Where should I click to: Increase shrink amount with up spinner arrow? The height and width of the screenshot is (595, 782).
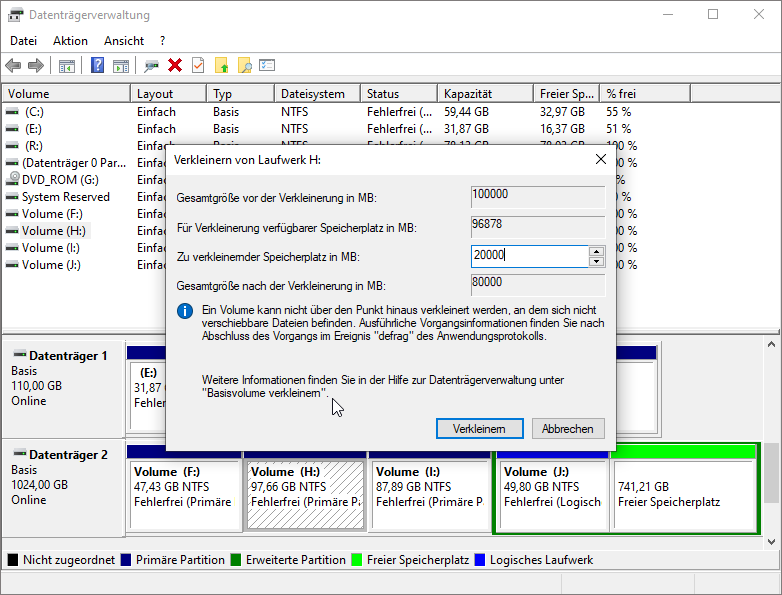tap(597, 251)
